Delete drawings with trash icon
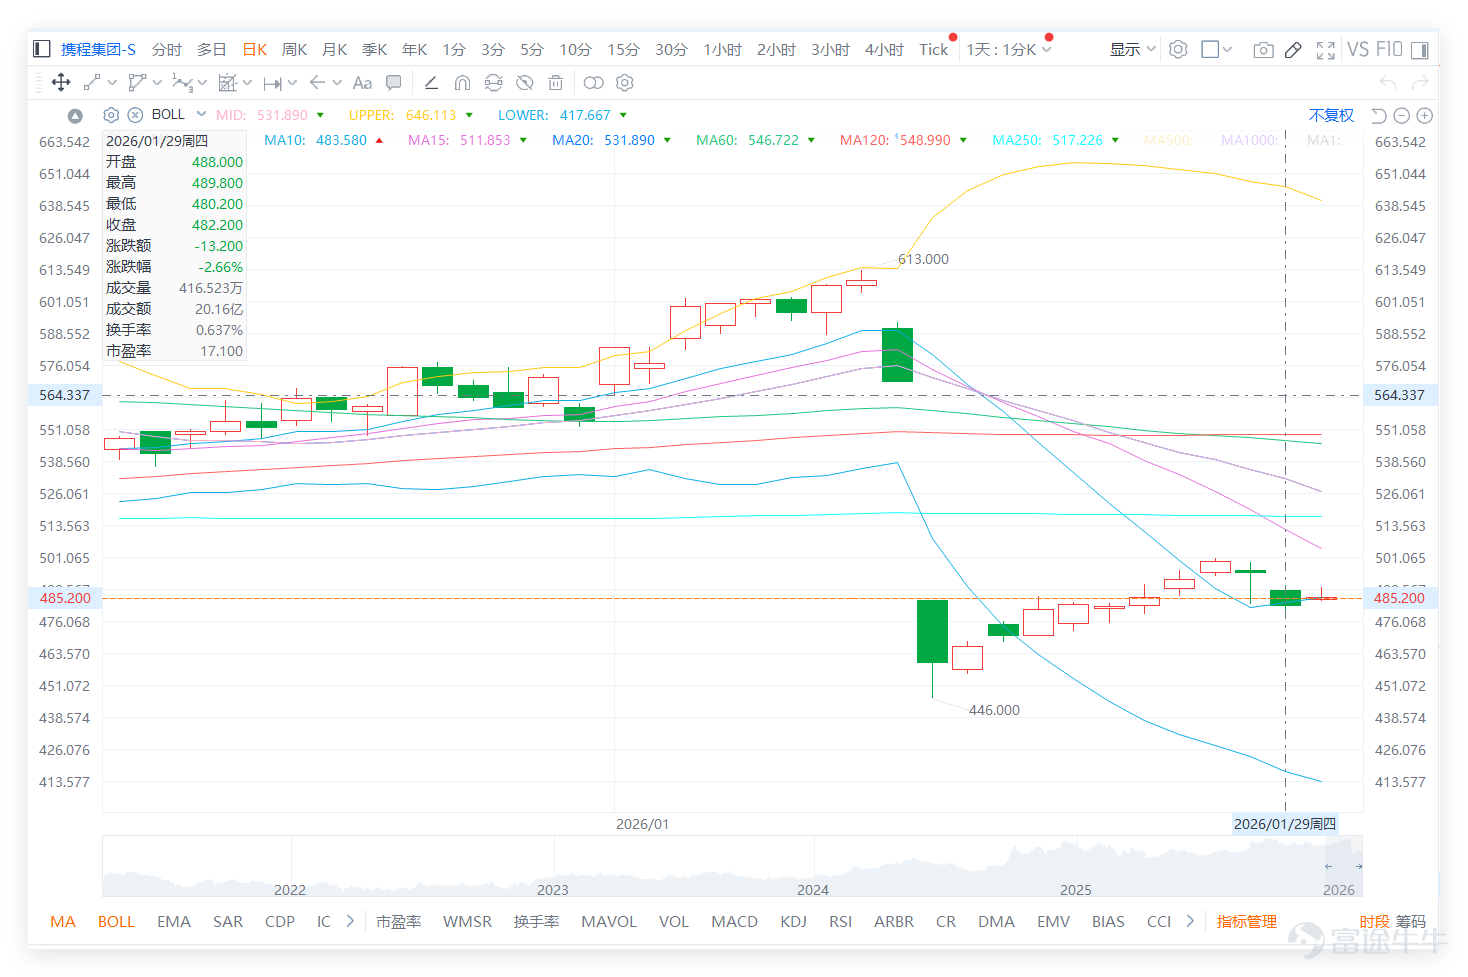Image resolution: width=1468 pixels, height=977 pixels. pos(556,83)
